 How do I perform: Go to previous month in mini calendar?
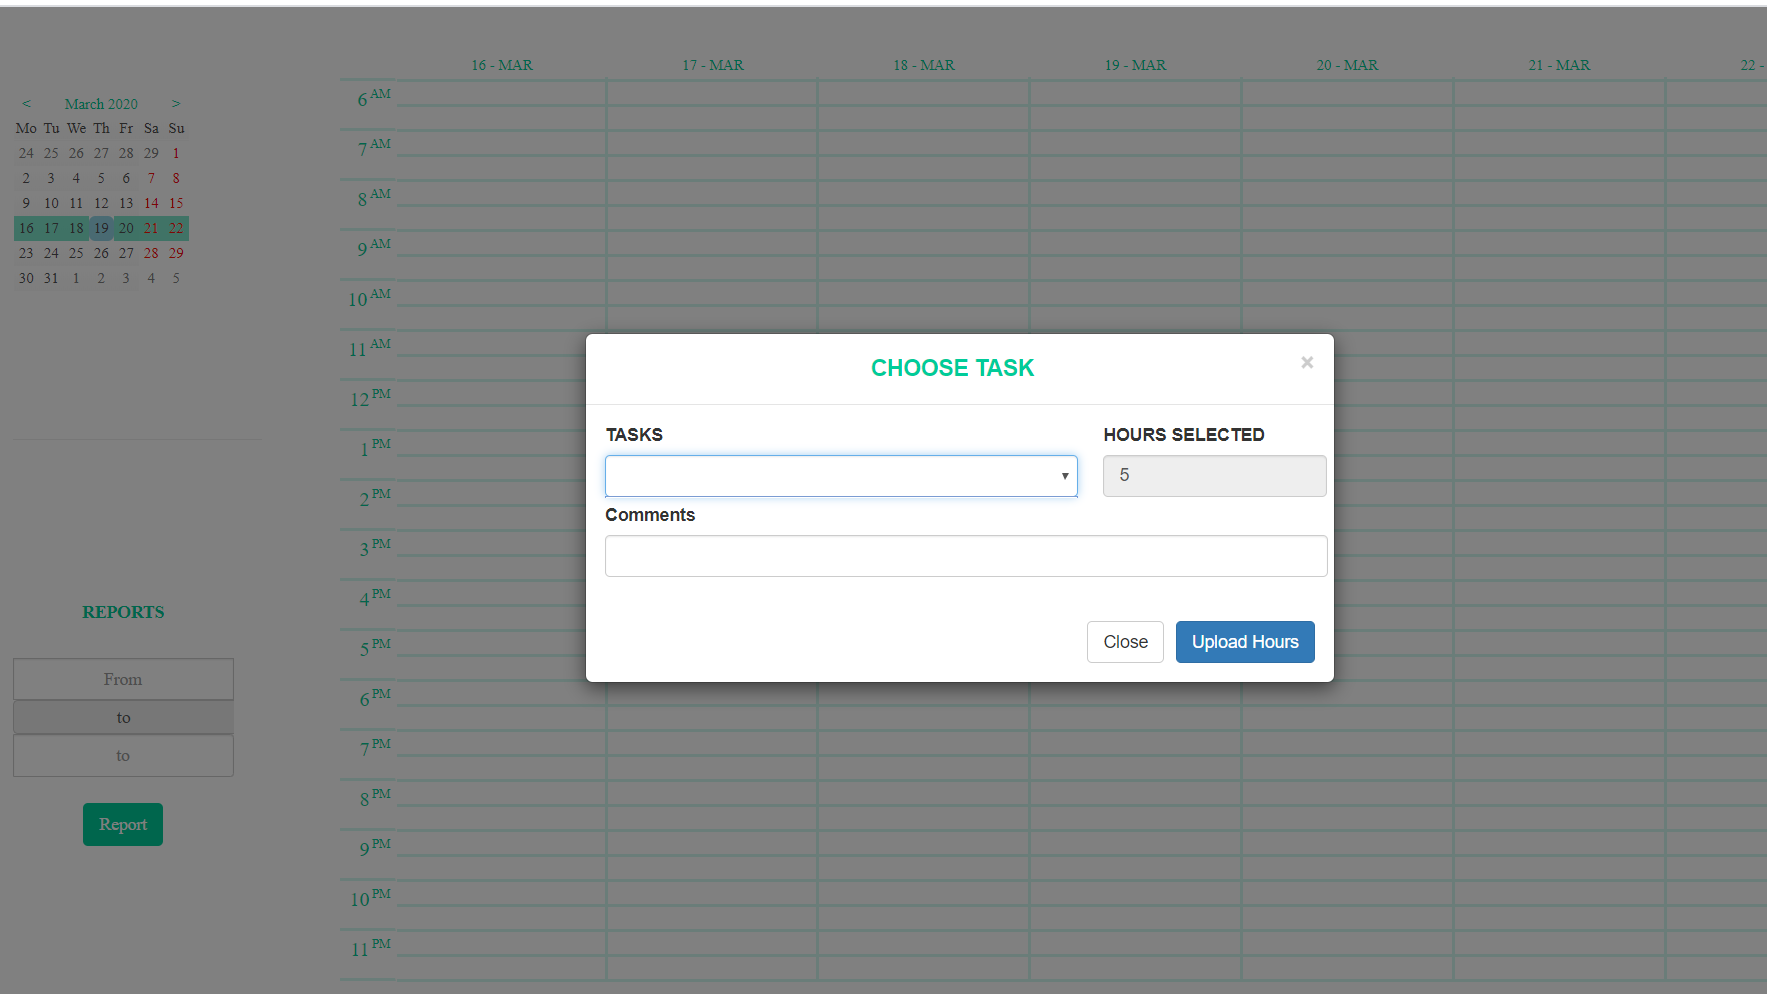[x=27, y=104]
